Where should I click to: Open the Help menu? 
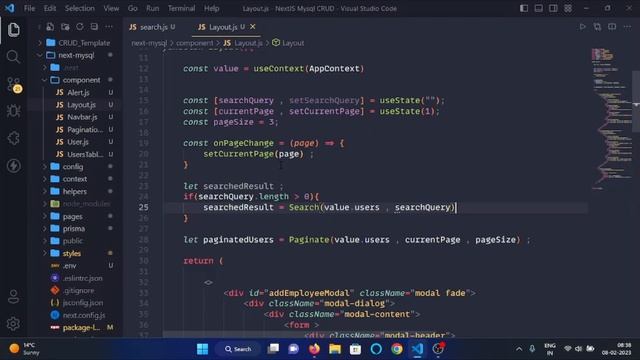pos(211,8)
